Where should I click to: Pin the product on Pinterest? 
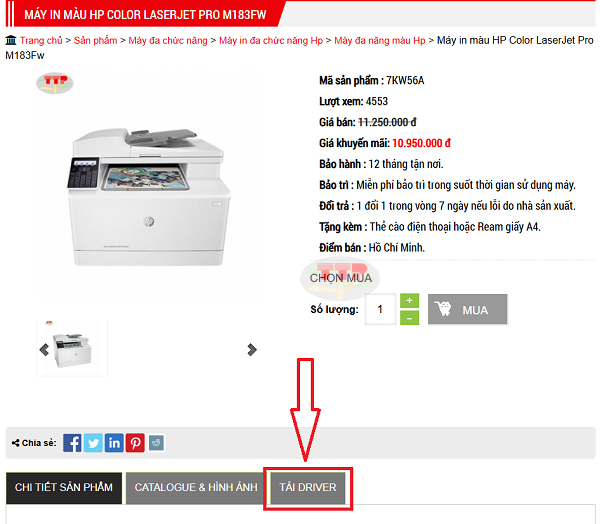point(135,443)
